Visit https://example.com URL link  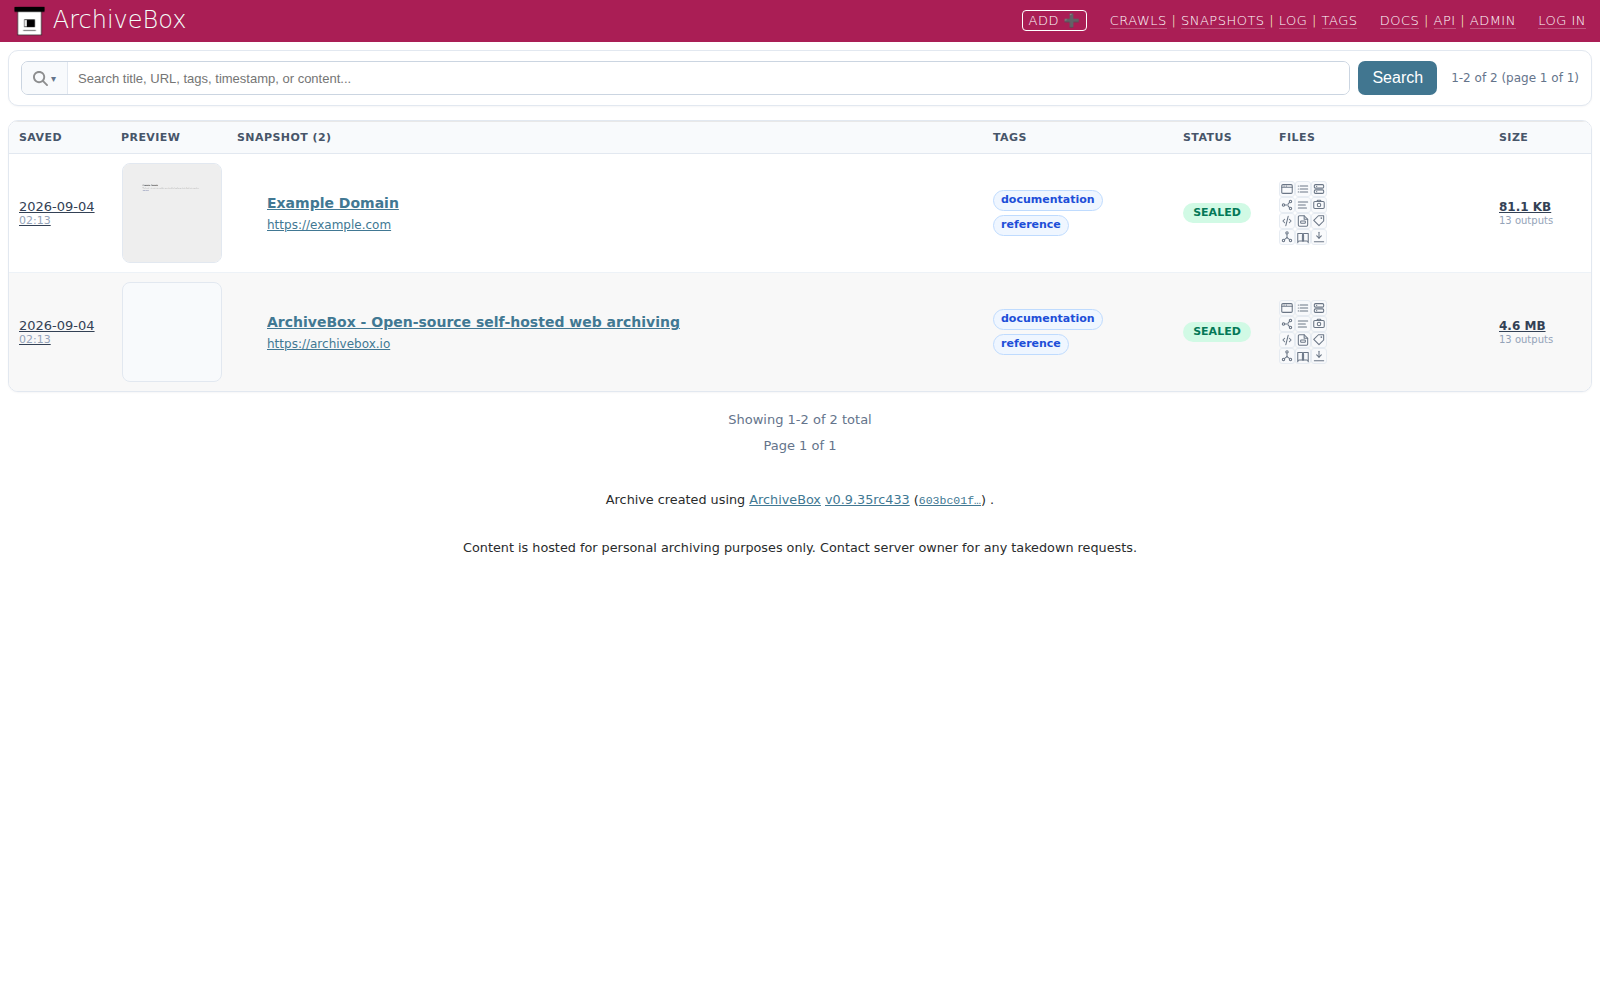click(x=329, y=225)
